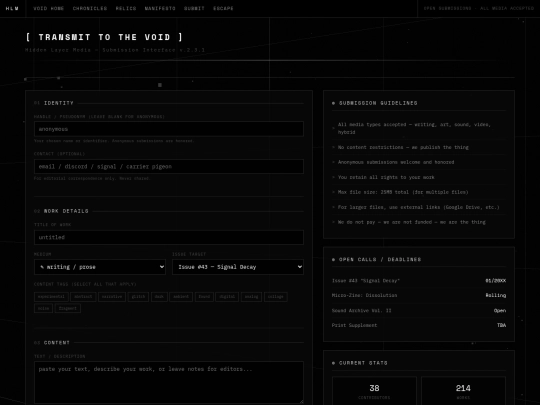
Task: Click the guideline "You retain all rights to your work"
Action: [419, 177]
